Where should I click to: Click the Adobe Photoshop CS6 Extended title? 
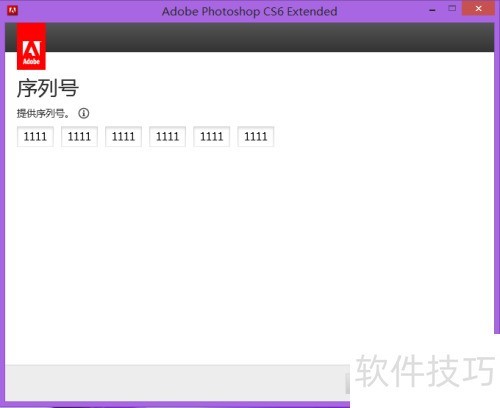click(x=250, y=11)
